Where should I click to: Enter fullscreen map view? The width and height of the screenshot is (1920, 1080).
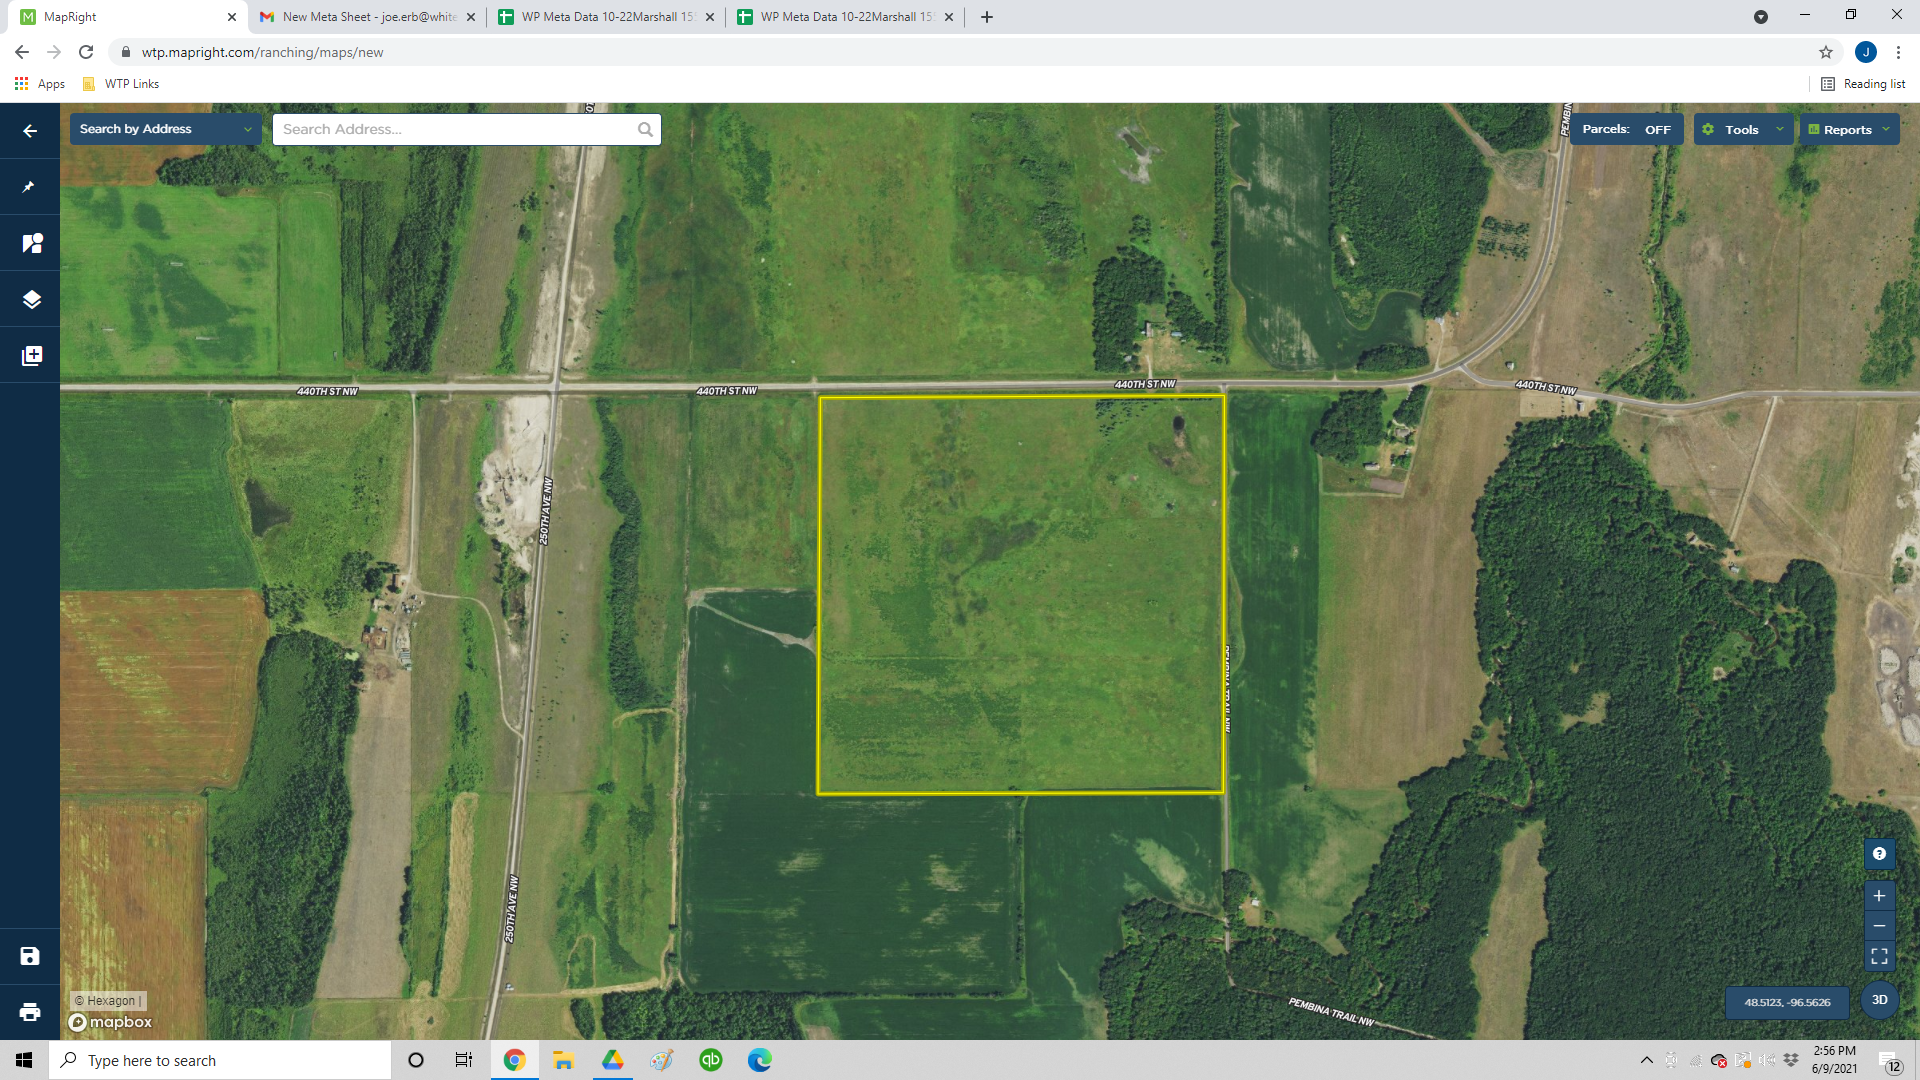(x=1879, y=957)
